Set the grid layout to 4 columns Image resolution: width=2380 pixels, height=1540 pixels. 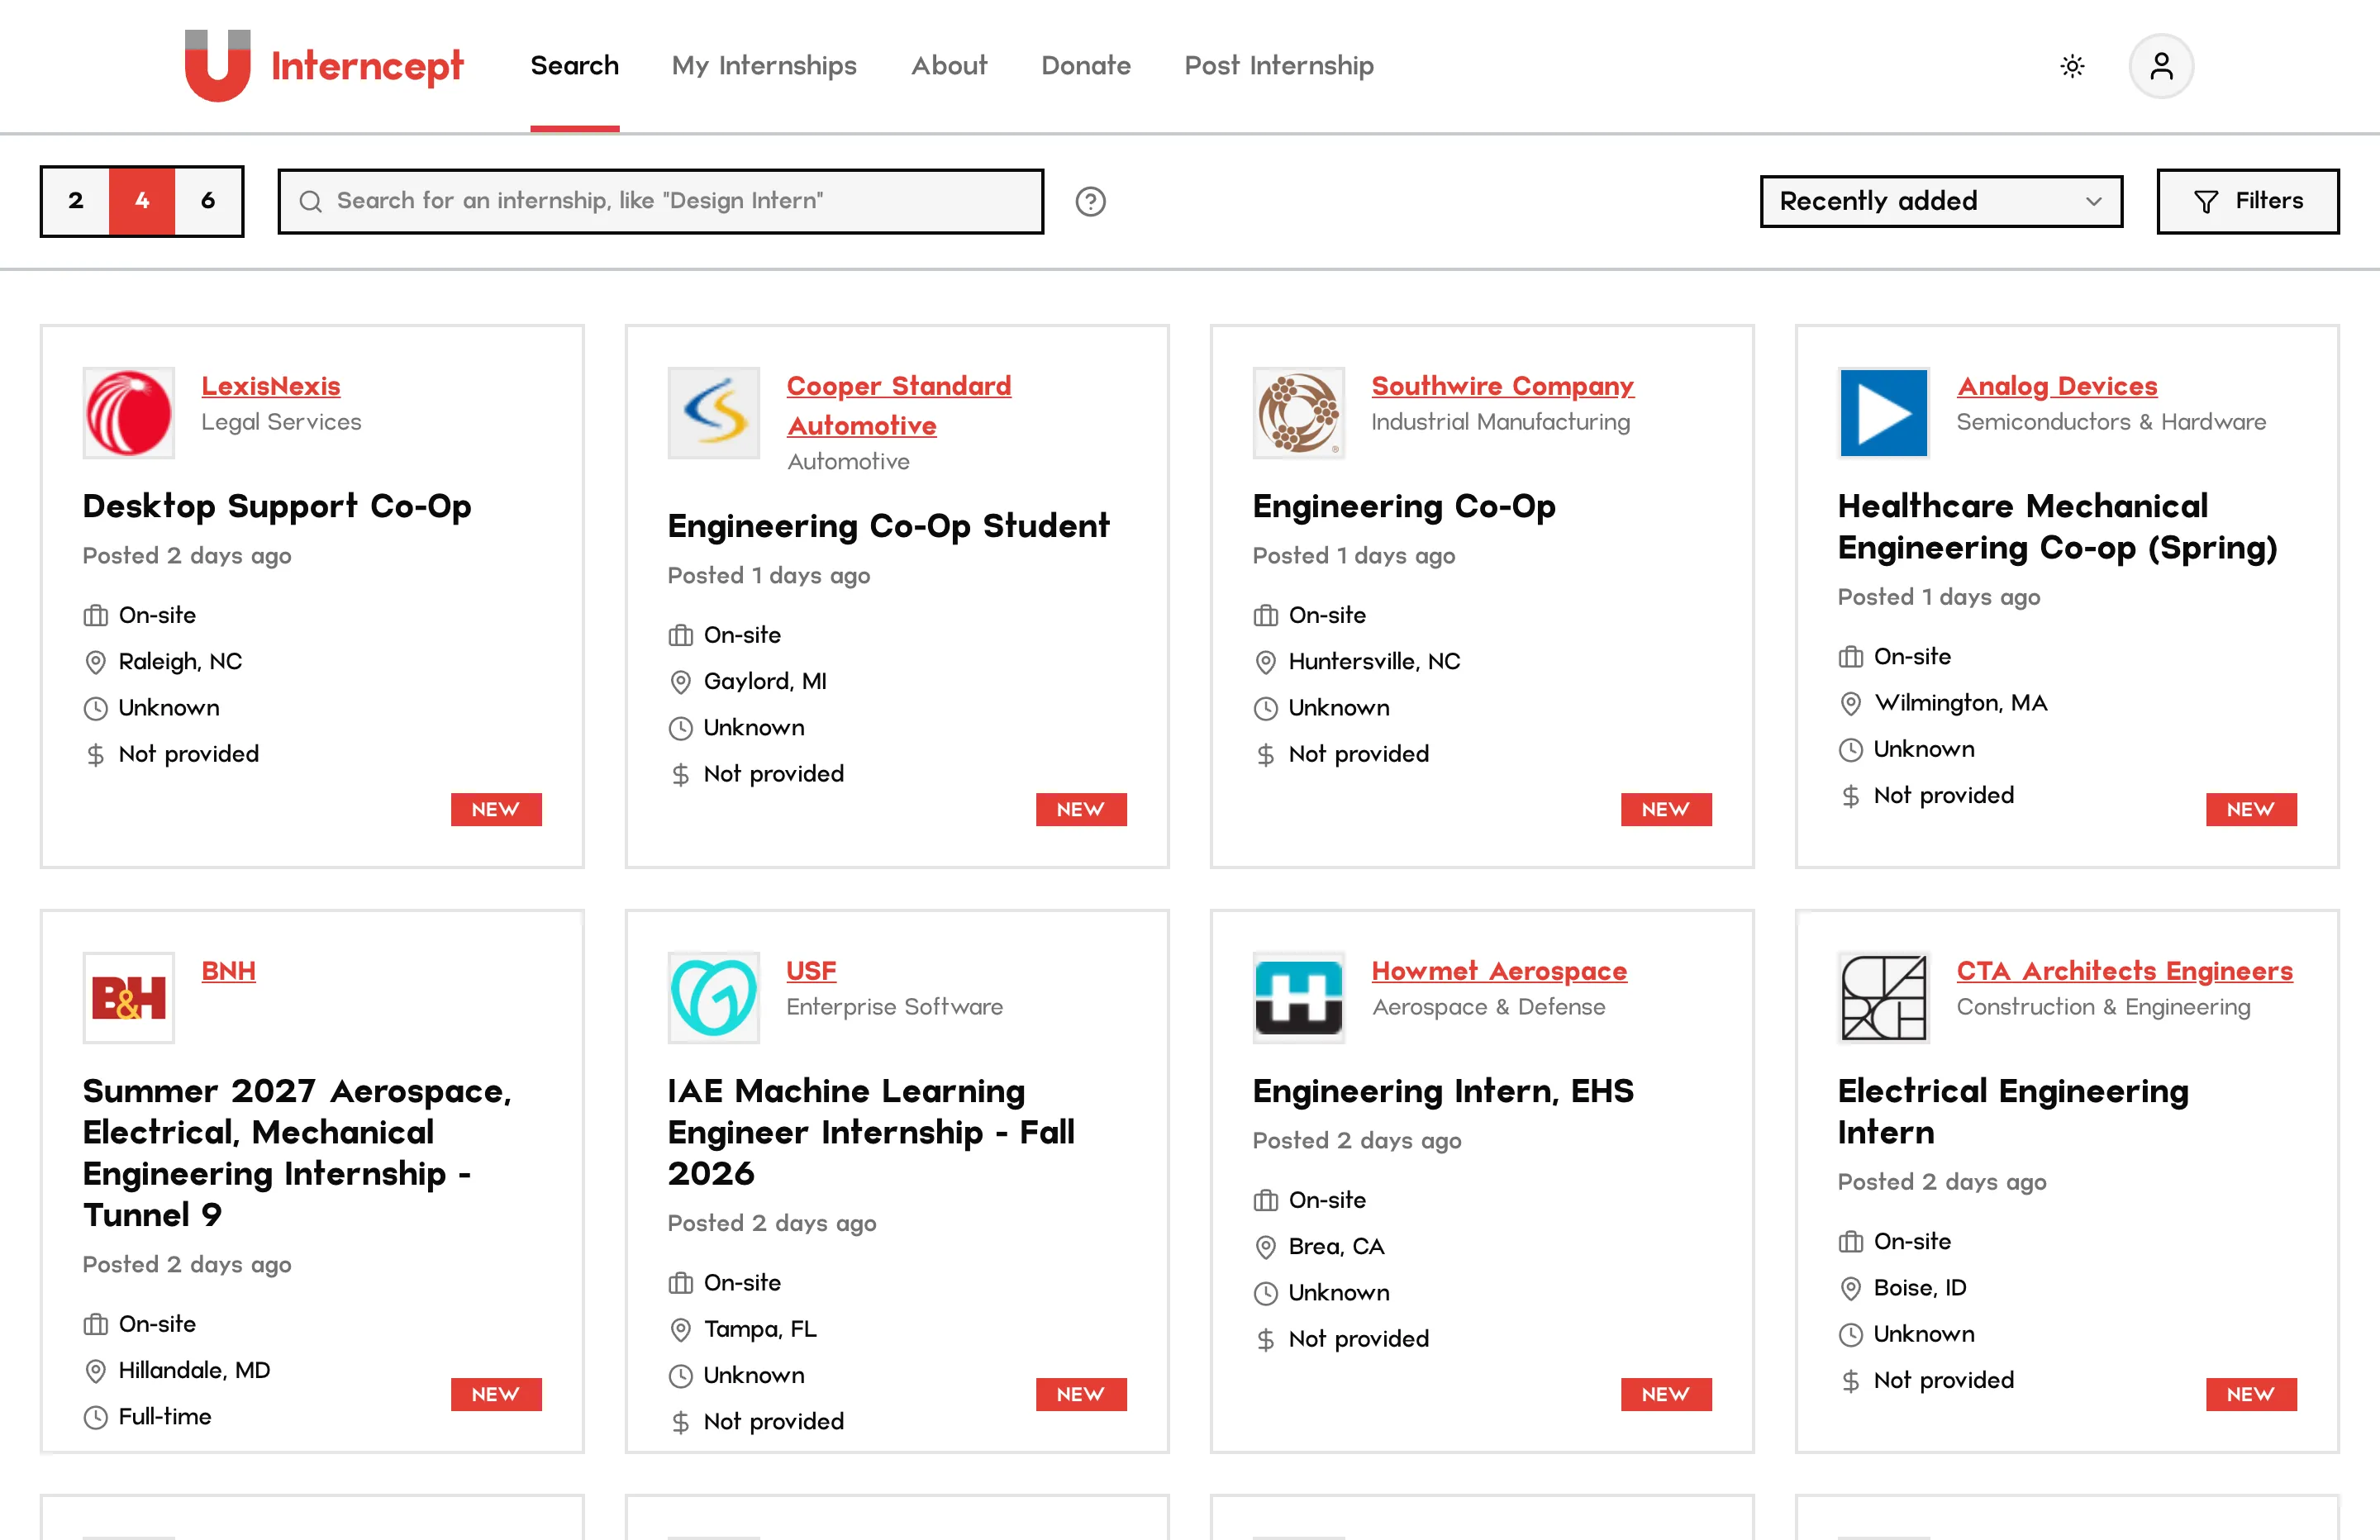click(x=142, y=201)
